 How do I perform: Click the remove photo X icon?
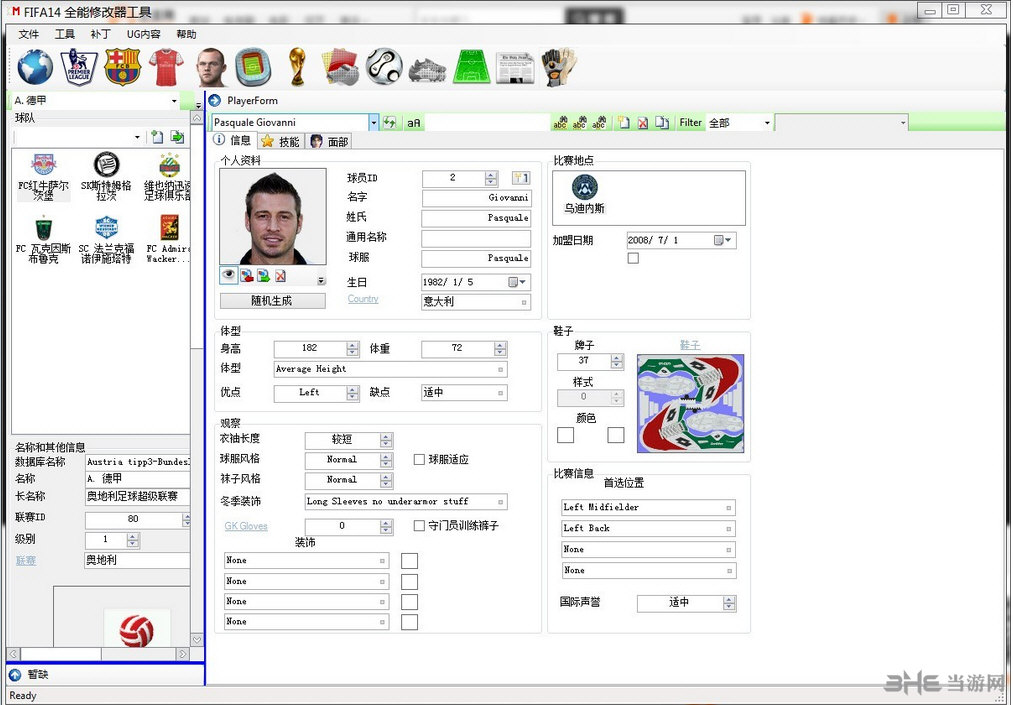[280, 276]
